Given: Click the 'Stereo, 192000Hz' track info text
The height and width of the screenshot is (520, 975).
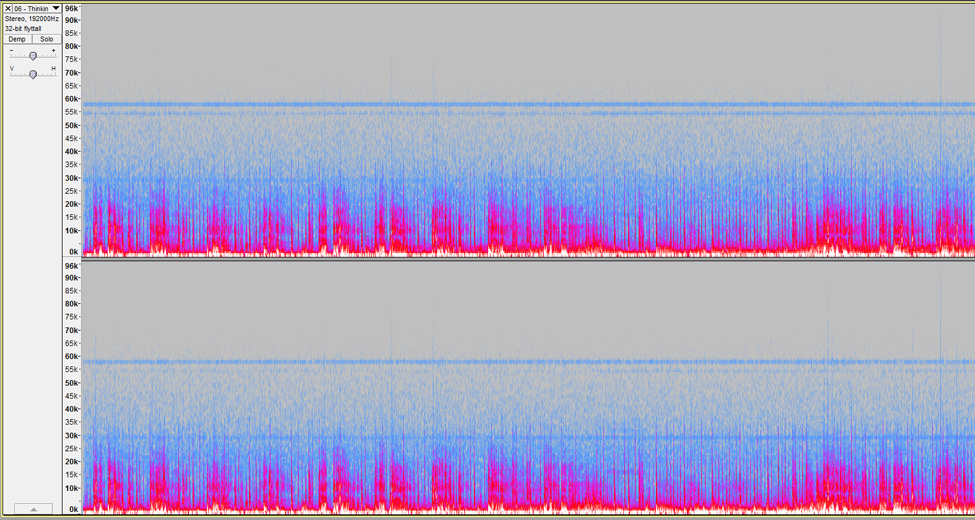Looking at the screenshot, I should click(x=32, y=19).
